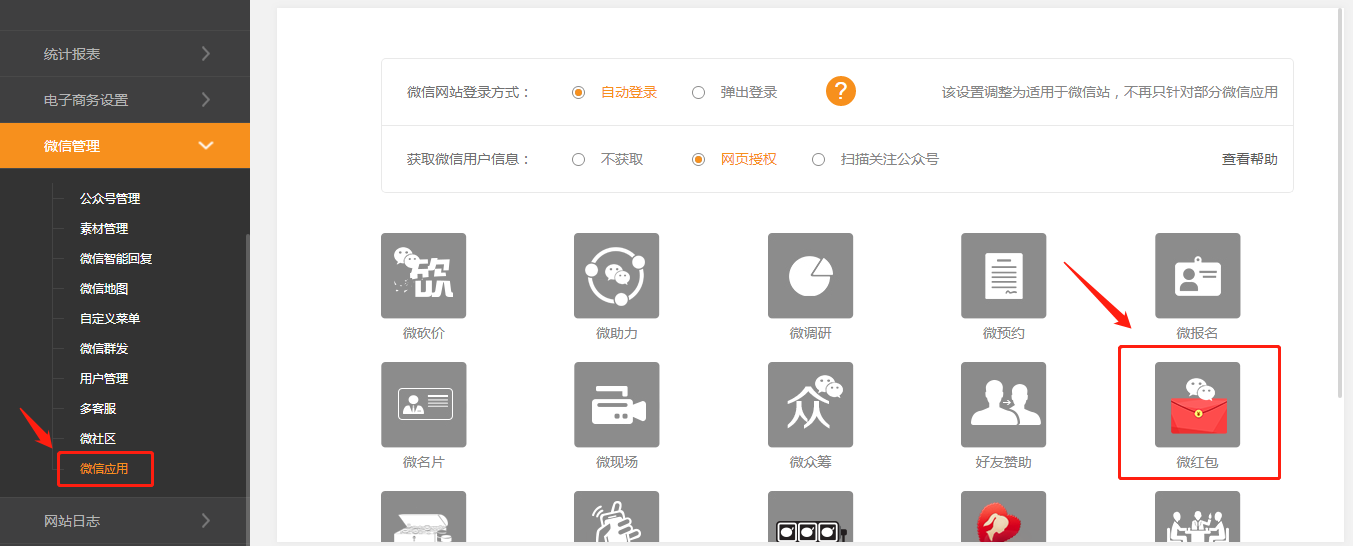Open the 微助力 app icon
Viewport: 1353px width, 546px height.
pyautogui.click(x=616, y=276)
